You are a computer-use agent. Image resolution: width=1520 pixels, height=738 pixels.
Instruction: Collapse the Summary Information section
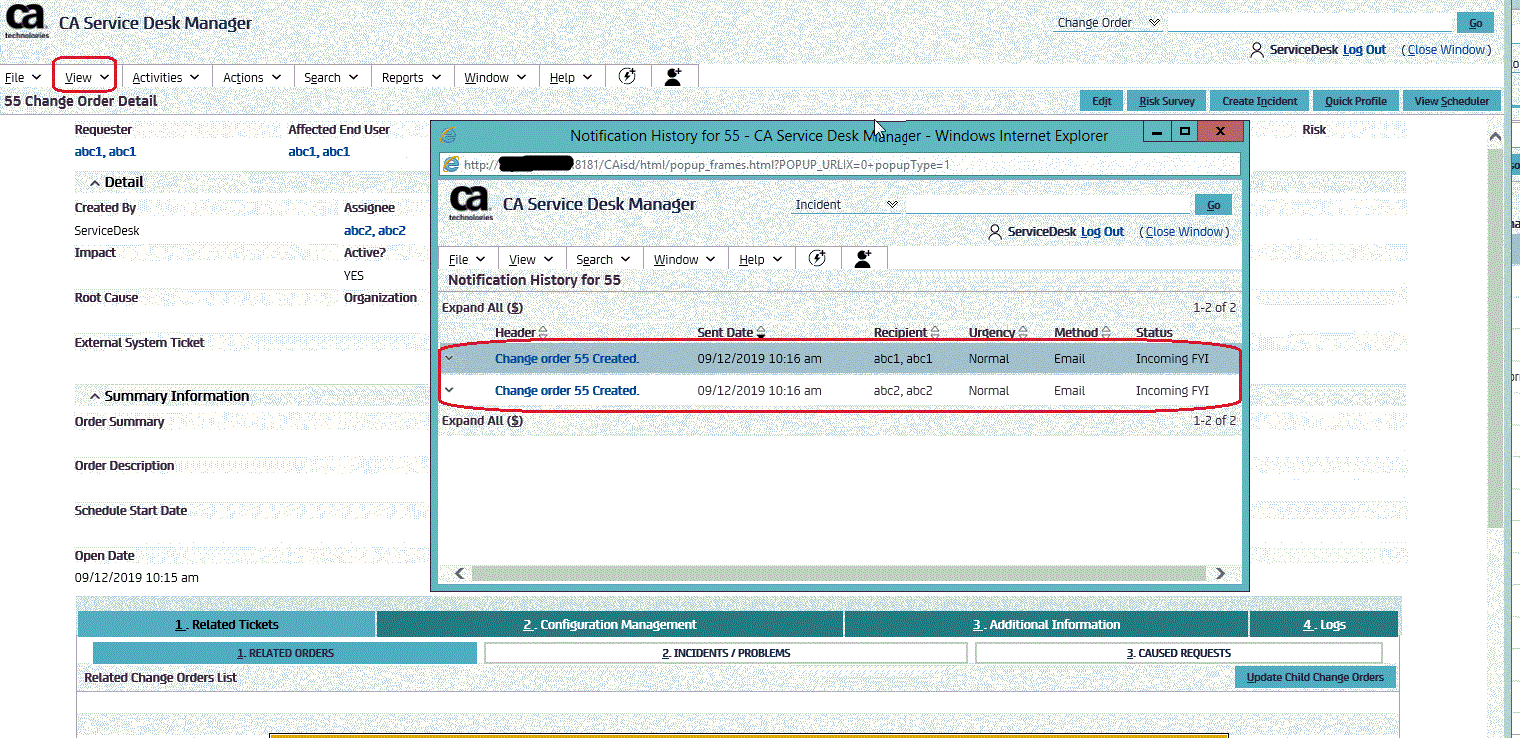coord(95,396)
